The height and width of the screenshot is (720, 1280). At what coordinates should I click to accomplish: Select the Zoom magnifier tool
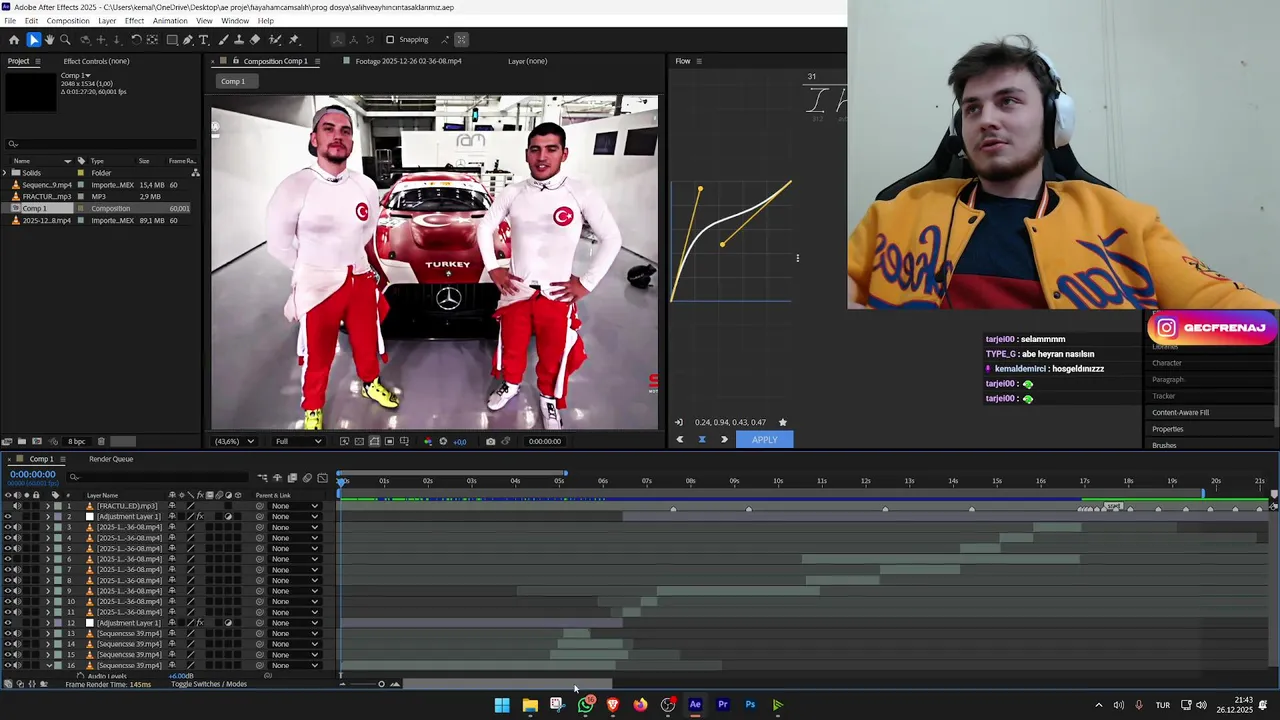65,40
